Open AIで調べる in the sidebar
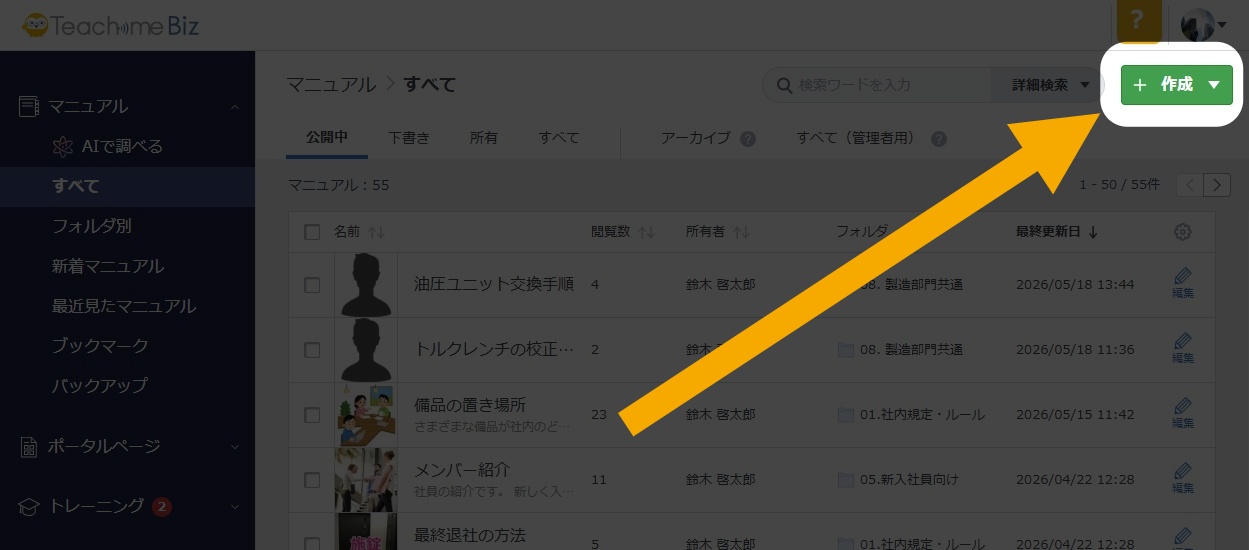The image size is (1249, 550). 122,146
